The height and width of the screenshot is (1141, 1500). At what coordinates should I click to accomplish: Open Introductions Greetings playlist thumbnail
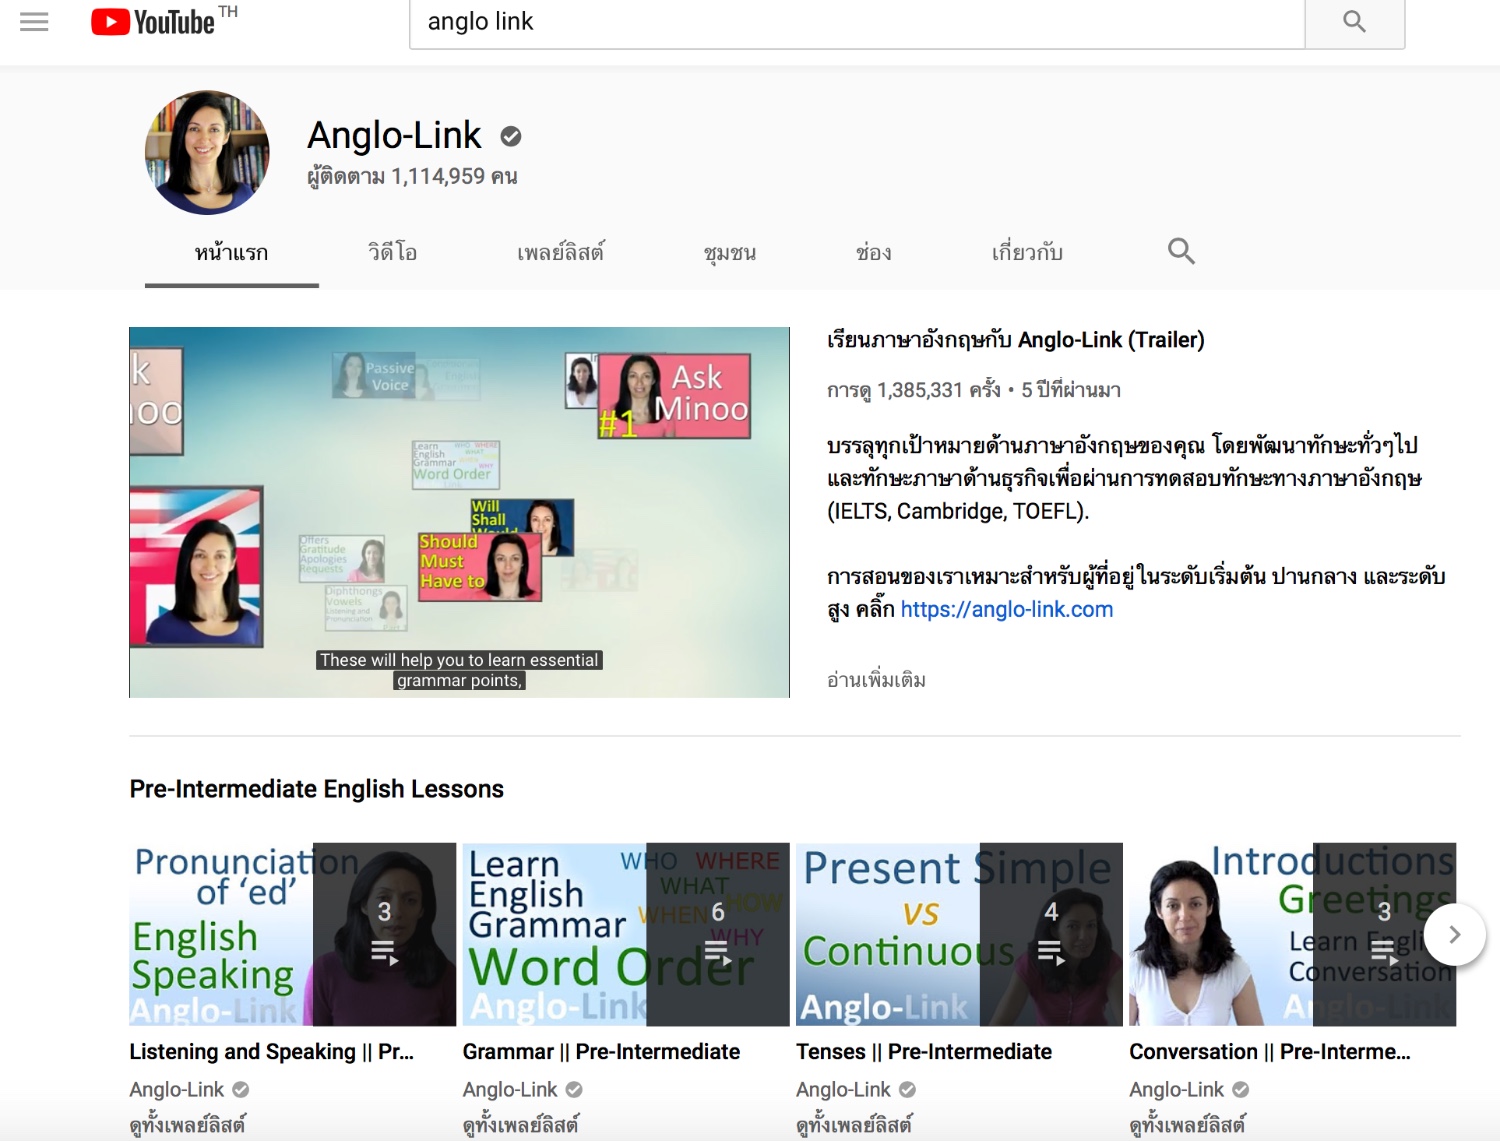(1292, 934)
